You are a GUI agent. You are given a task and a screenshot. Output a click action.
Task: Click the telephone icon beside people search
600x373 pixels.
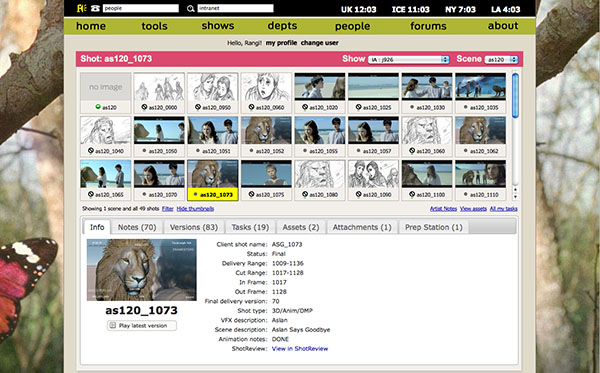coord(95,8)
